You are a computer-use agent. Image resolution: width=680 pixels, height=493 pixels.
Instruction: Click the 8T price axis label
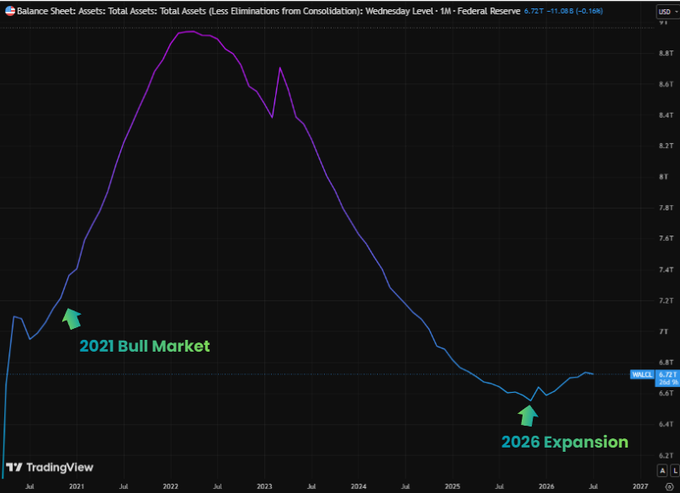(664, 177)
